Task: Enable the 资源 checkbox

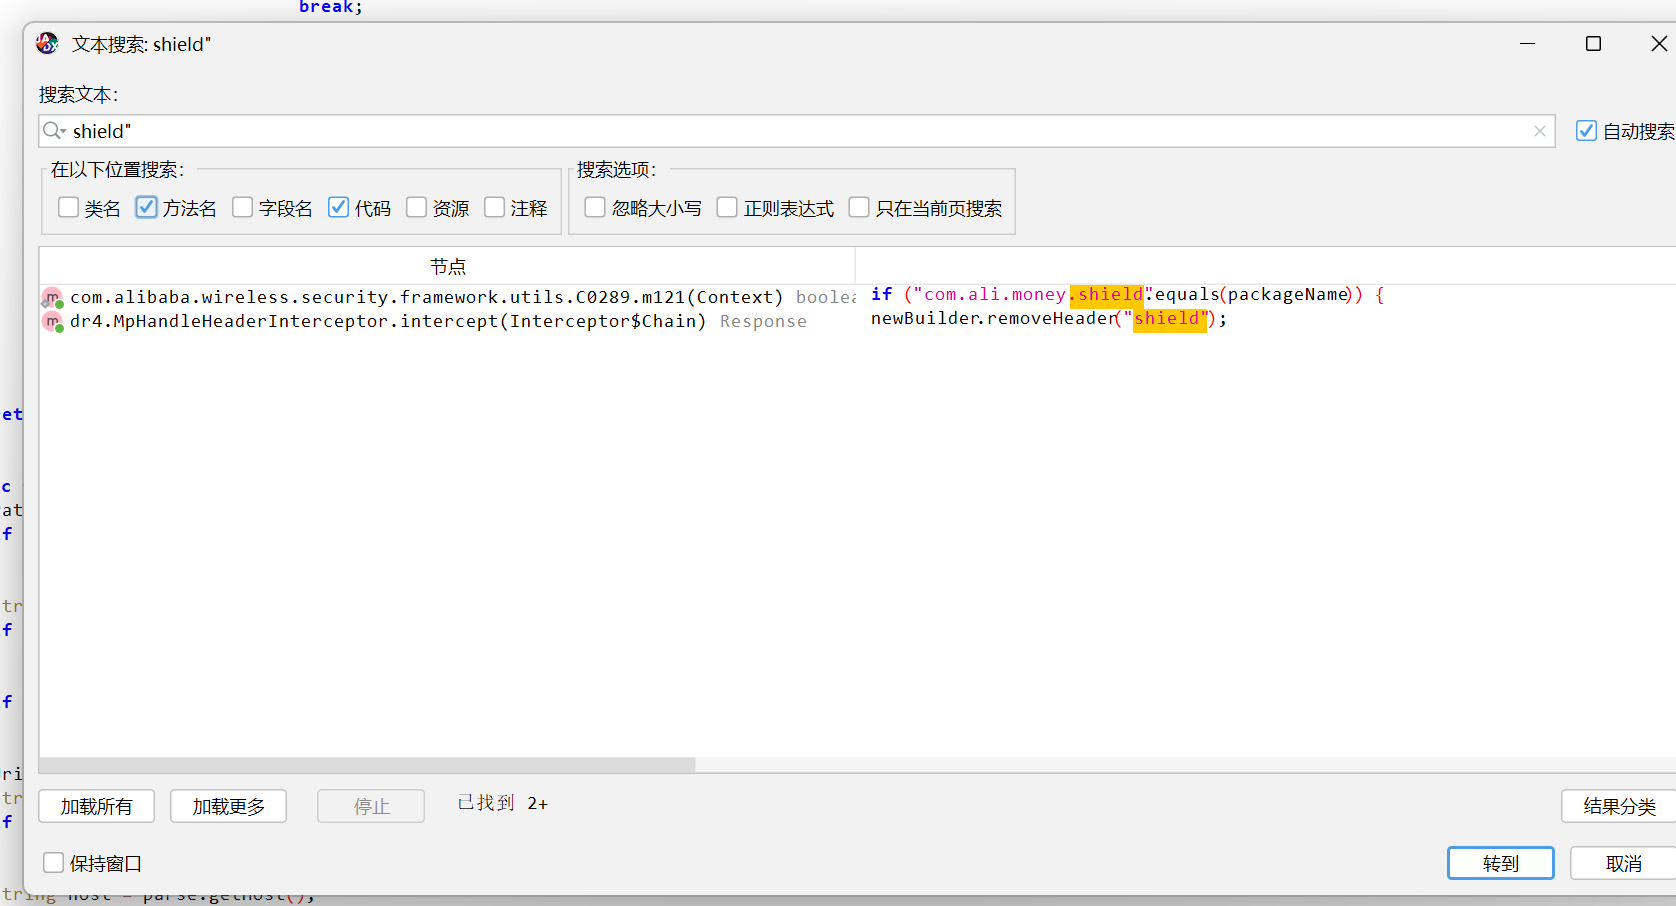Action: (x=416, y=207)
